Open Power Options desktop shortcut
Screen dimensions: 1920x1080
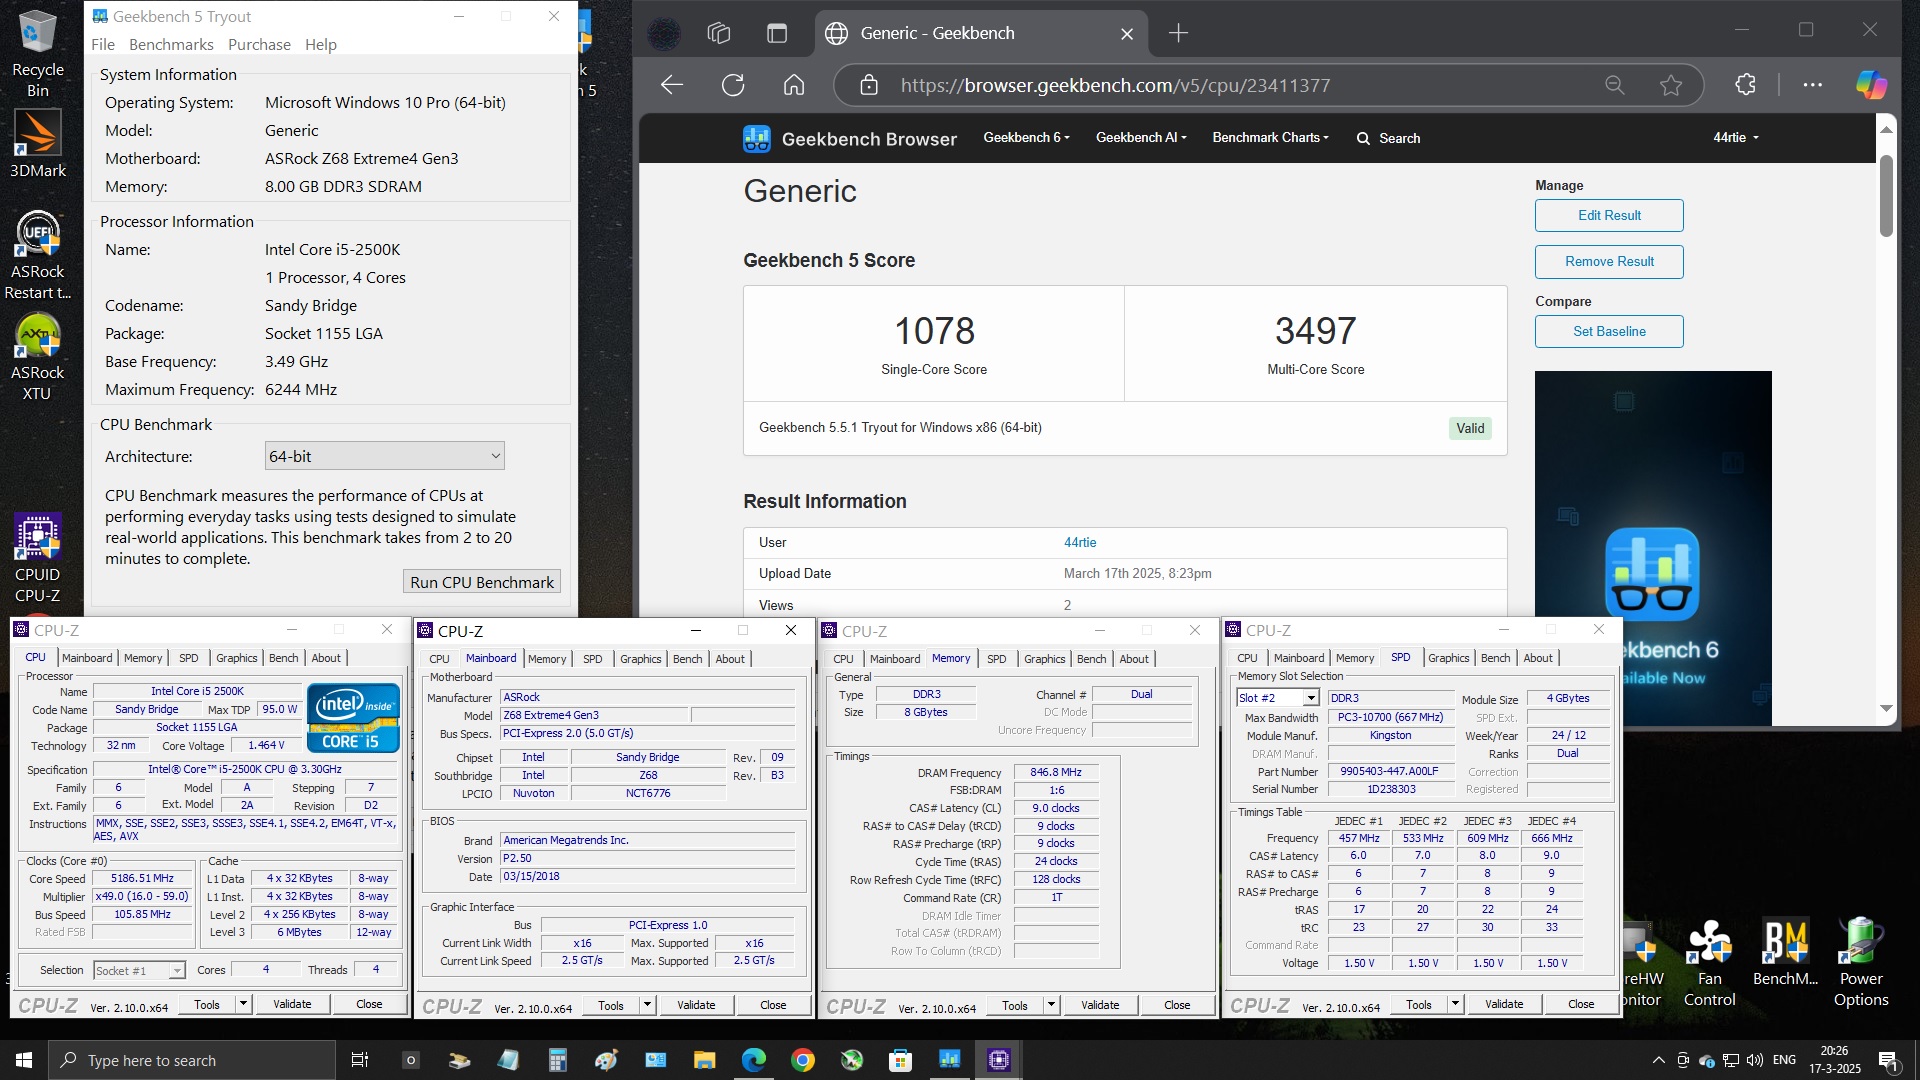click(1861, 964)
